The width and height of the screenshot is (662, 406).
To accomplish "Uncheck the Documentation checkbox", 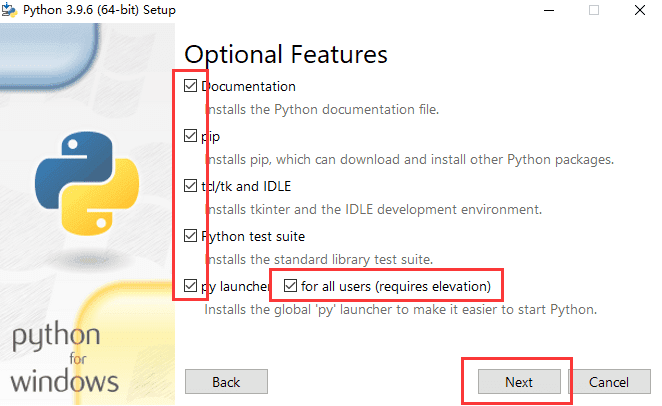I will (x=190, y=86).
